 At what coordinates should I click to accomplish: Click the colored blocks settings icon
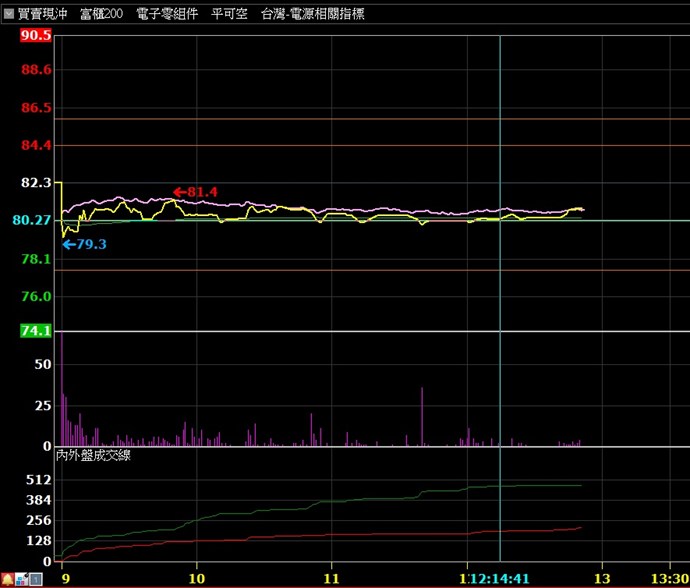coord(21,579)
